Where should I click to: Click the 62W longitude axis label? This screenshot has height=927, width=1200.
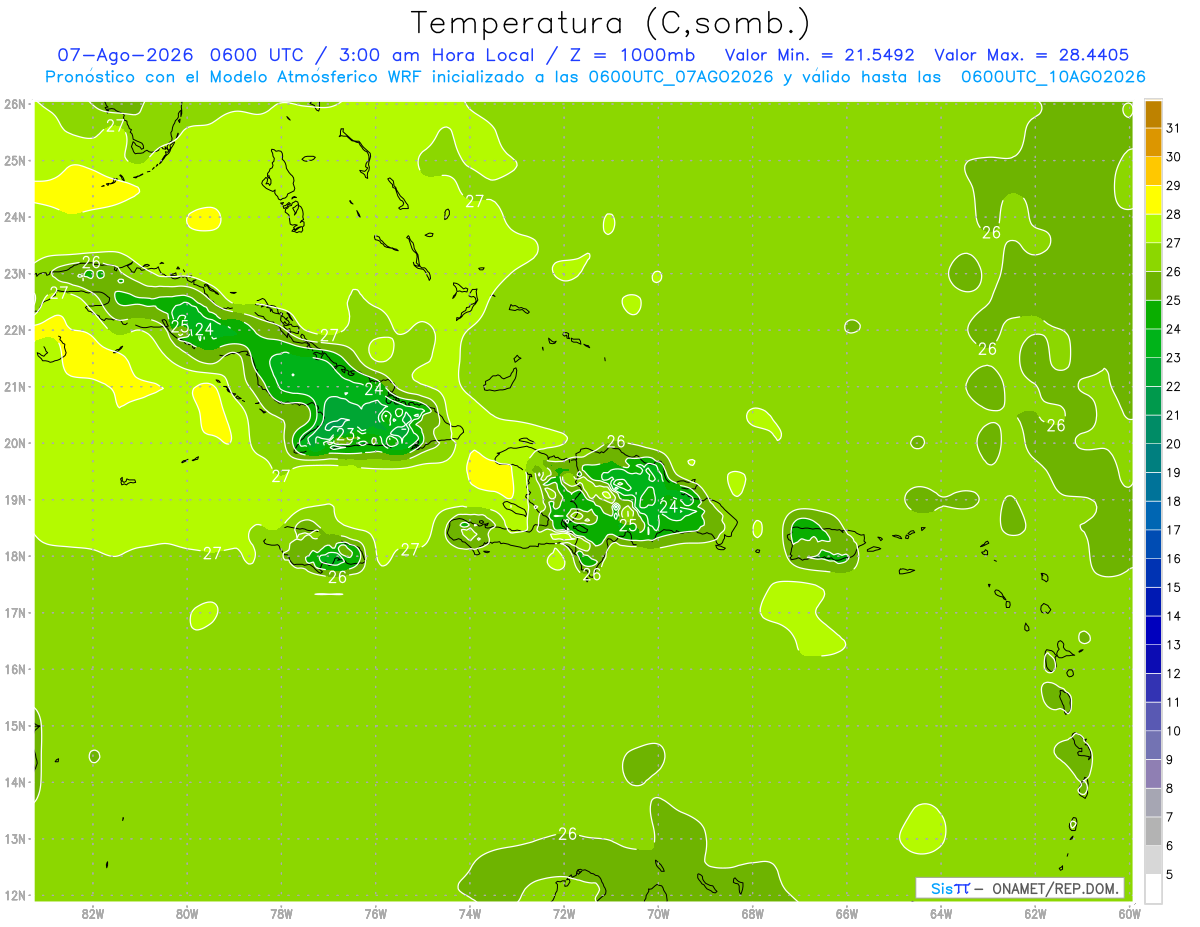click(x=1035, y=913)
